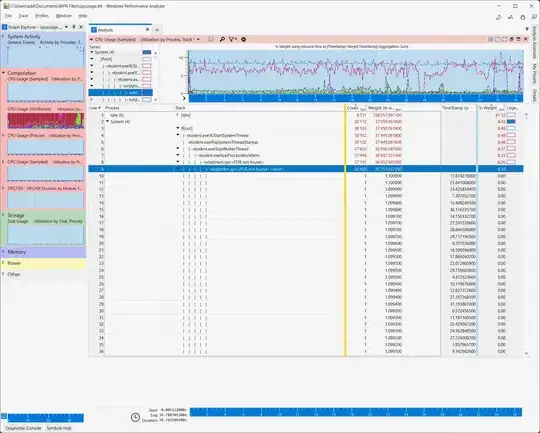Click the bottom-left mini timeline ruler

(x=45, y=418)
